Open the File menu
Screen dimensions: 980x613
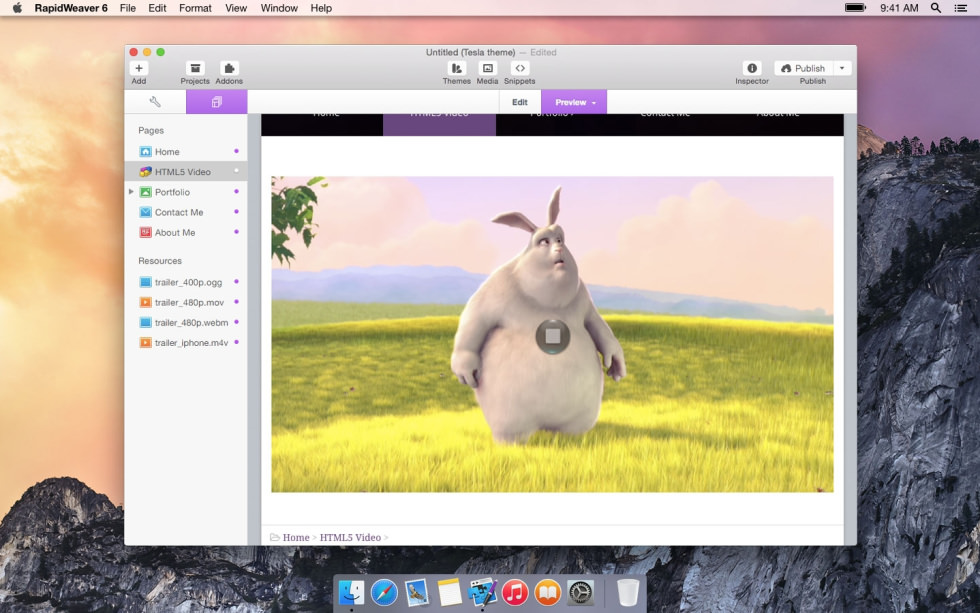pos(128,8)
